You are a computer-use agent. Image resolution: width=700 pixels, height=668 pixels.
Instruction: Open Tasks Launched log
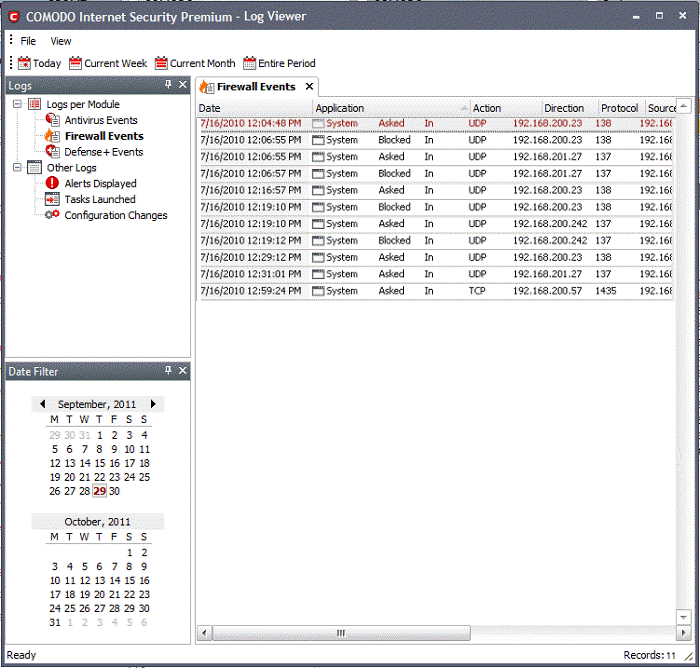pyautogui.click(x=100, y=199)
